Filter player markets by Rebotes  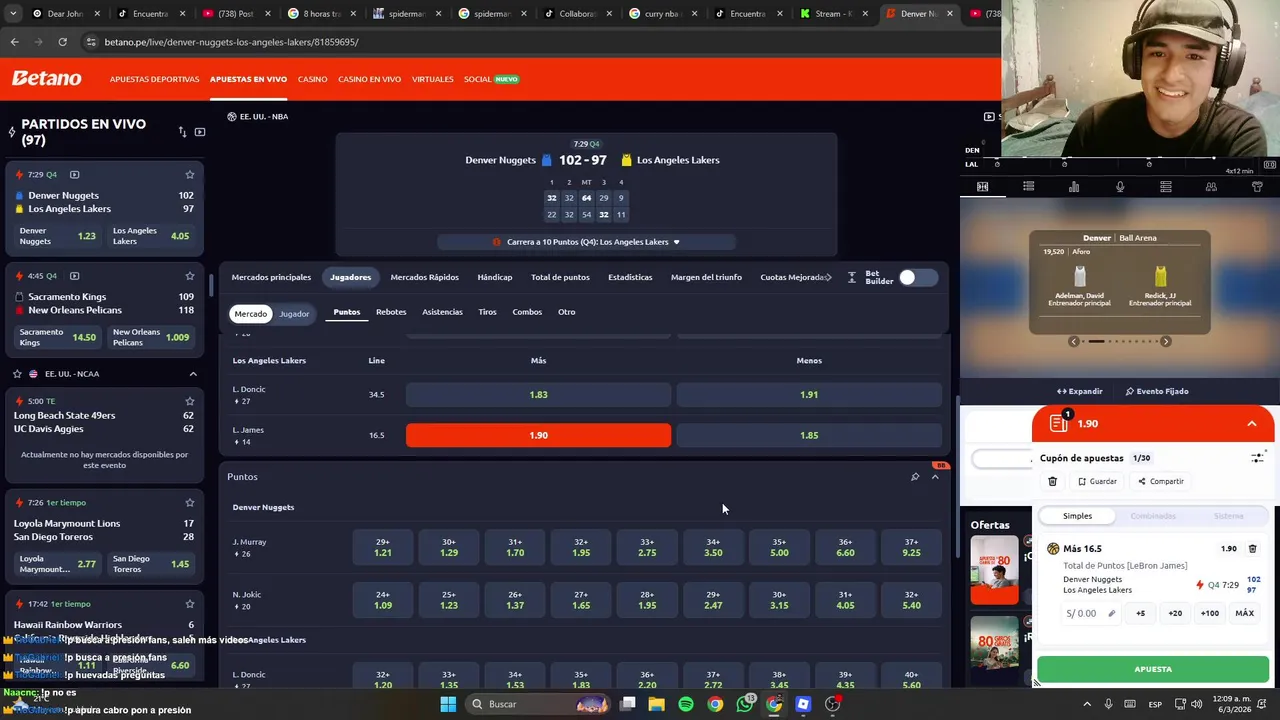click(x=391, y=312)
